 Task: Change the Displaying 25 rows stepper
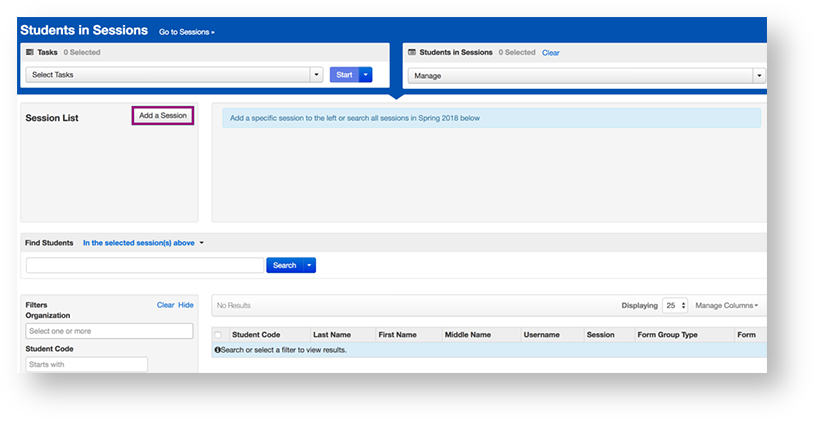pos(675,306)
